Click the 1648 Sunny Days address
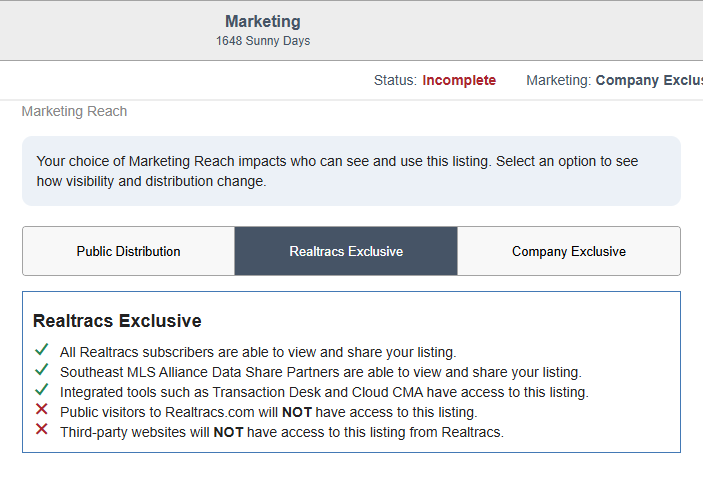This screenshot has height=486, width=703. tap(263, 41)
